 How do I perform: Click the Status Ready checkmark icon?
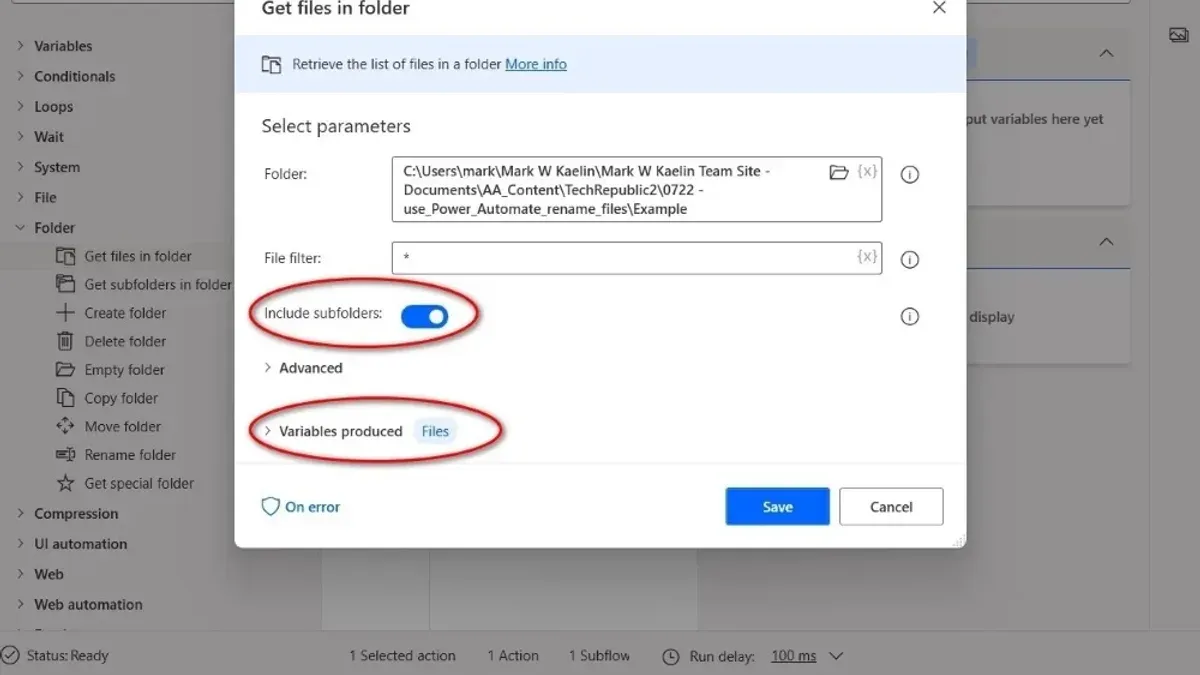[10, 656]
